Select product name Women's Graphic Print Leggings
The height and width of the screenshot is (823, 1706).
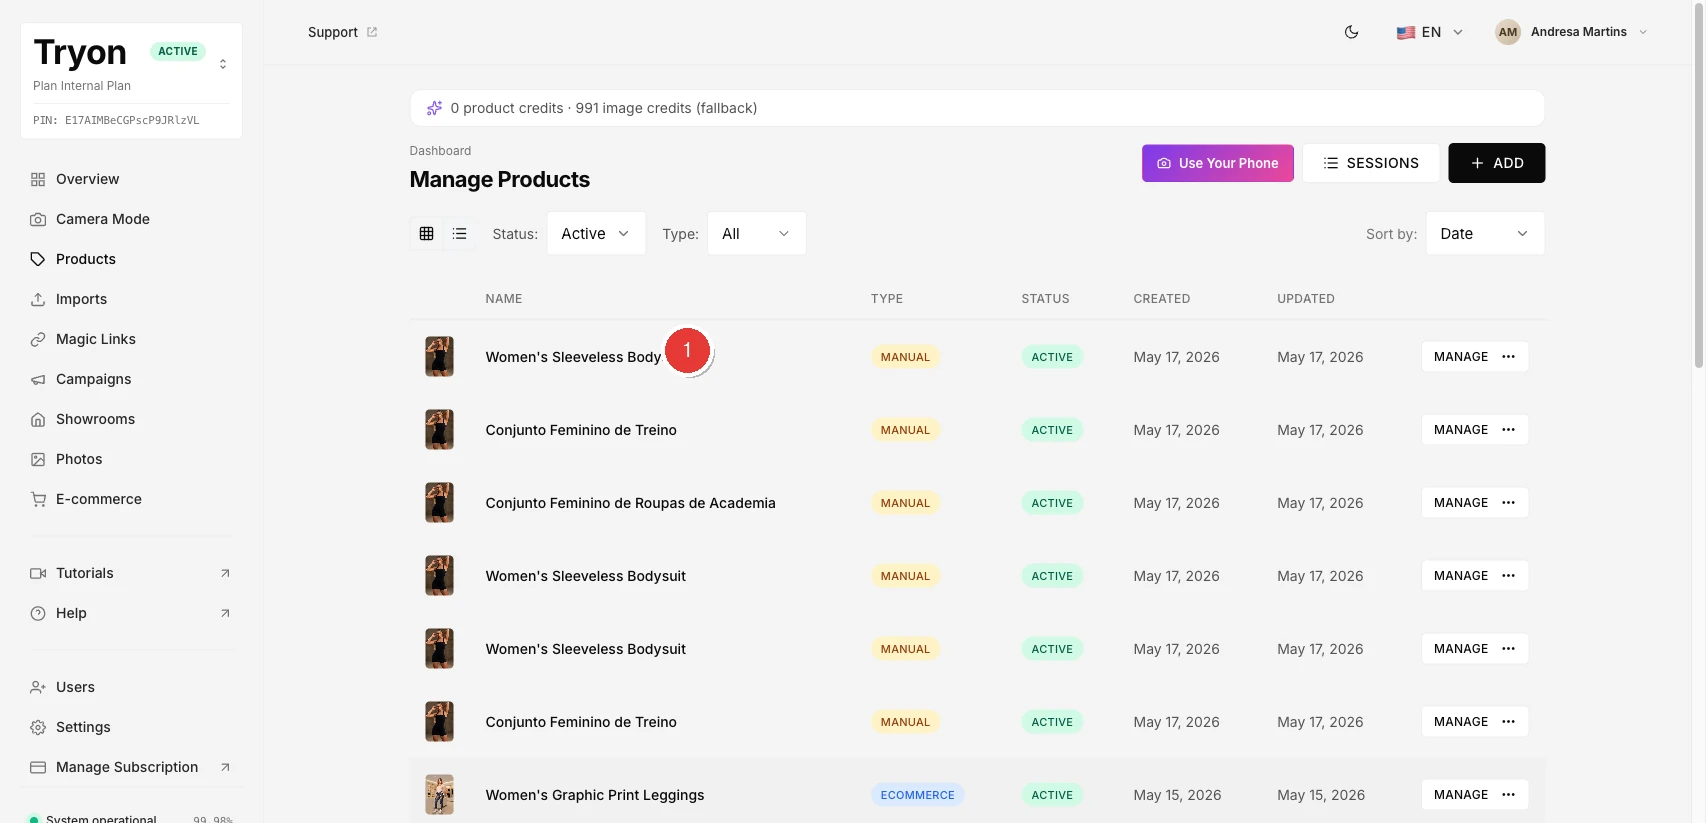(x=595, y=795)
